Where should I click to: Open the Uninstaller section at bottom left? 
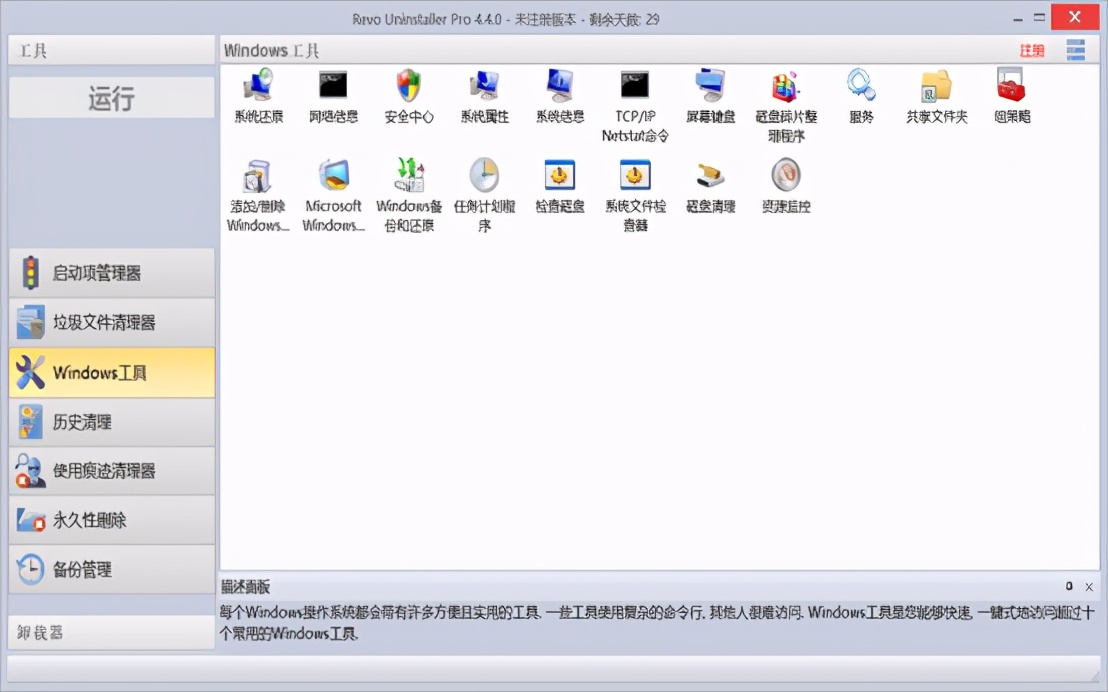click(110, 632)
